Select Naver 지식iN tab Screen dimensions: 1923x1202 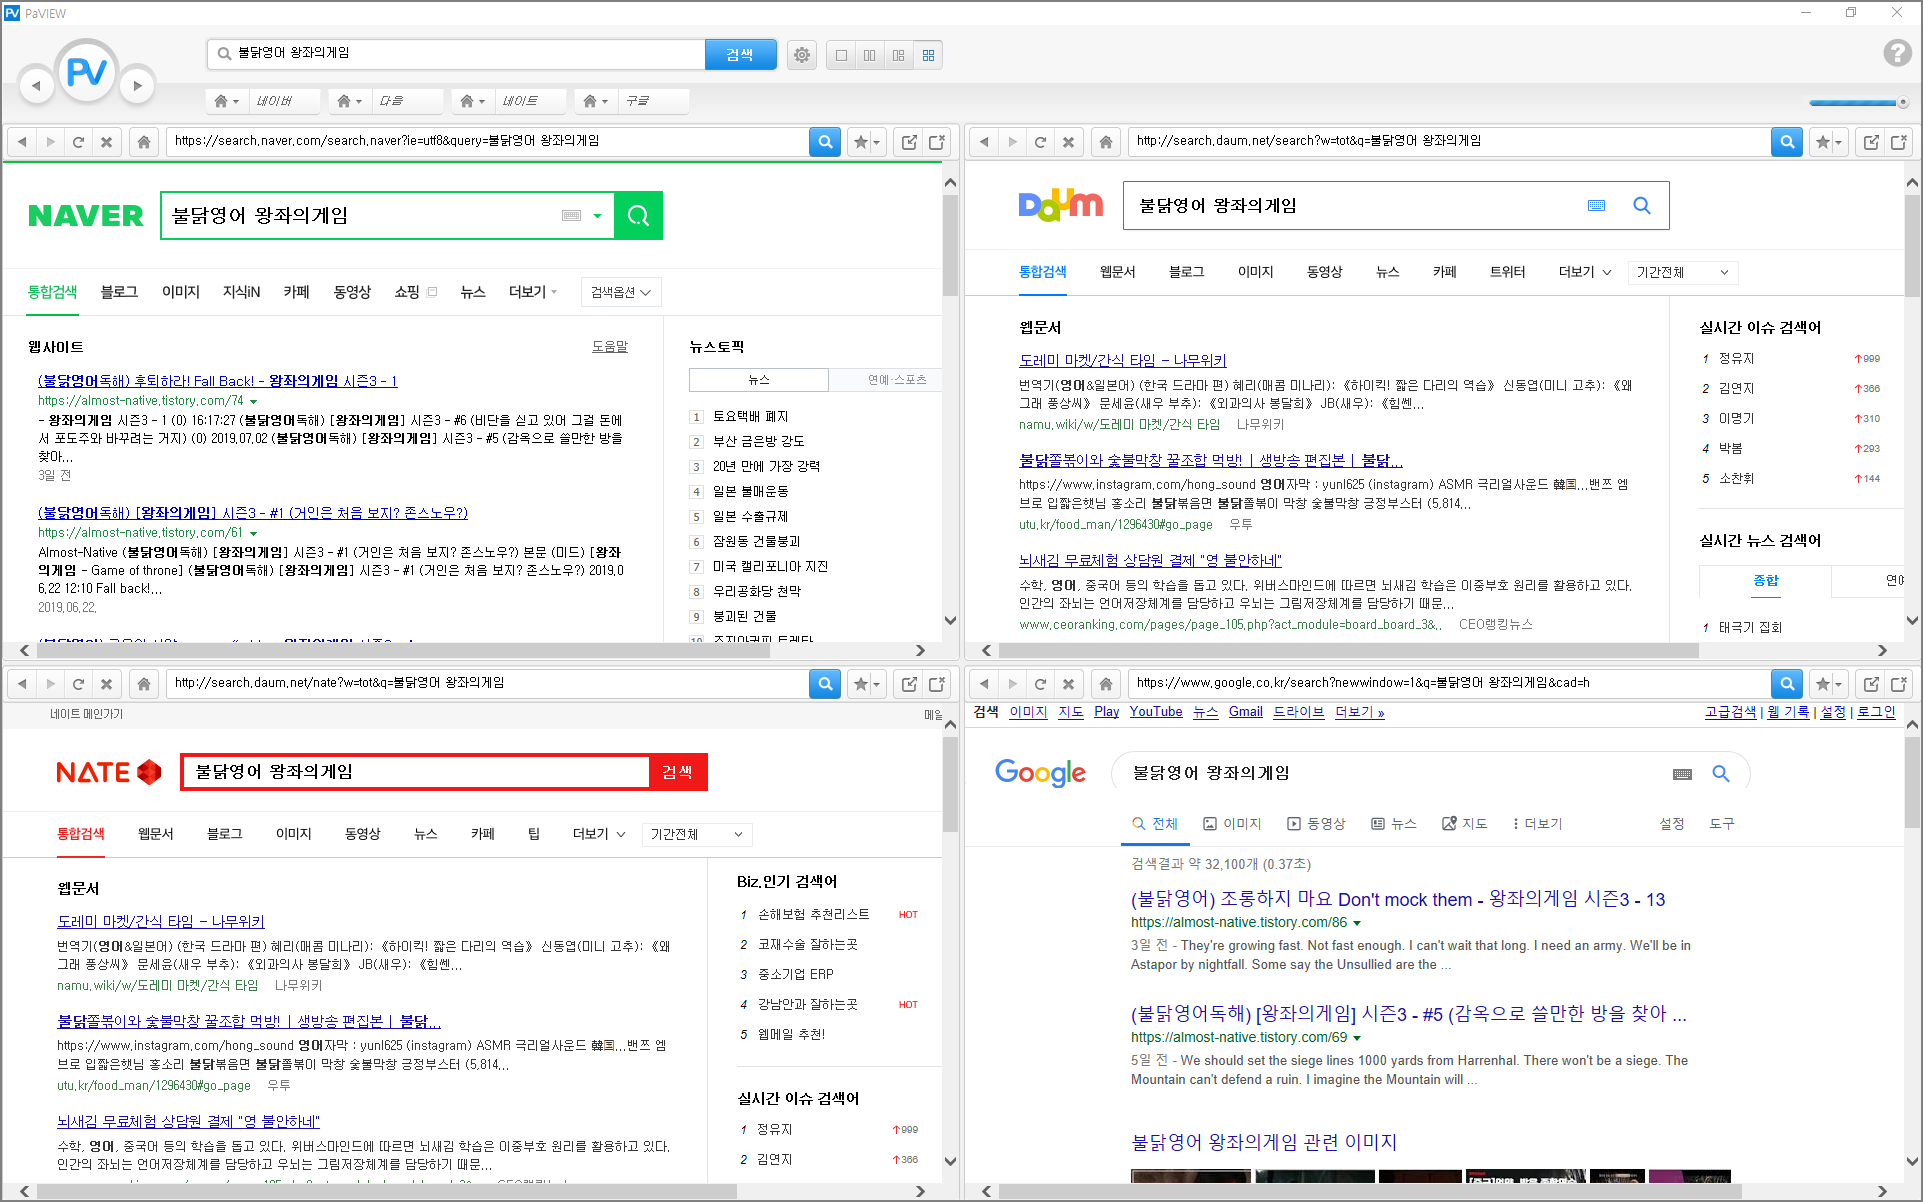241,292
